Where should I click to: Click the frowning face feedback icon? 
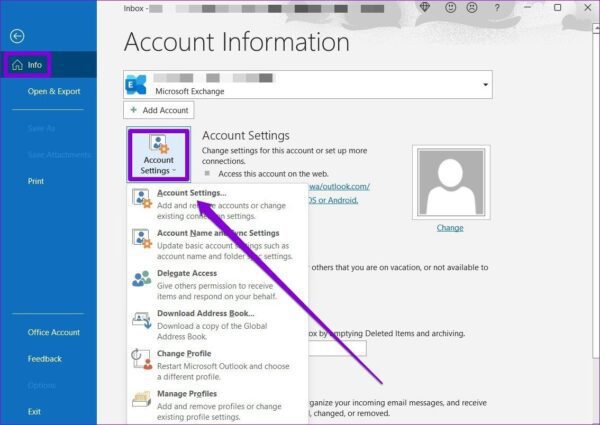(472, 7)
